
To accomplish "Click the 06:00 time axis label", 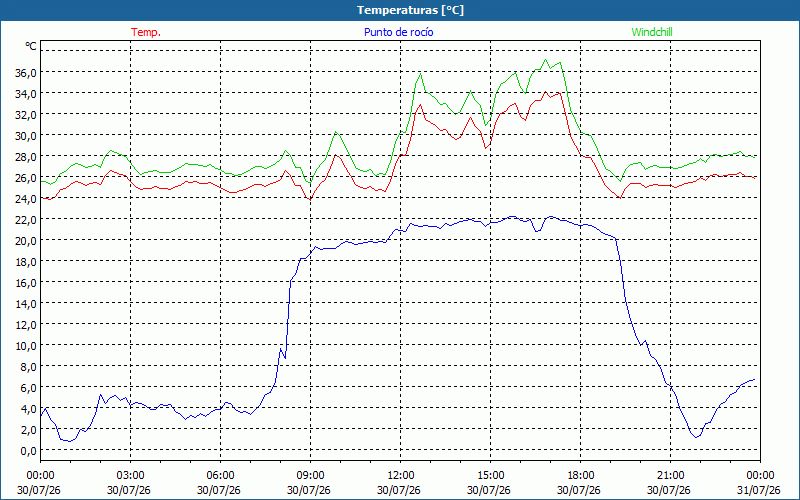I will (220, 476).
